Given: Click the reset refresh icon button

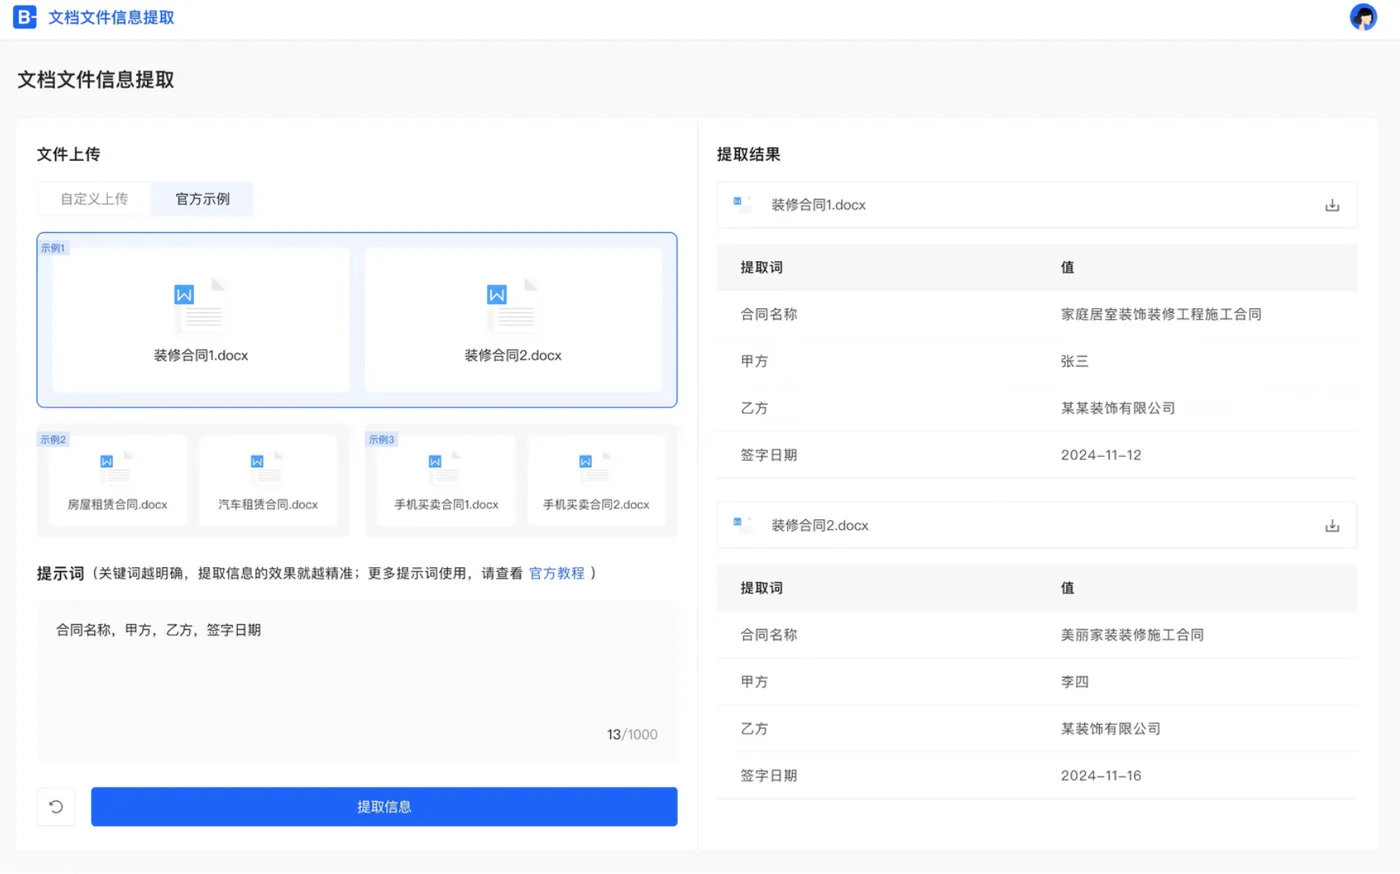Looking at the screenshot, I should tap(56, 807).
